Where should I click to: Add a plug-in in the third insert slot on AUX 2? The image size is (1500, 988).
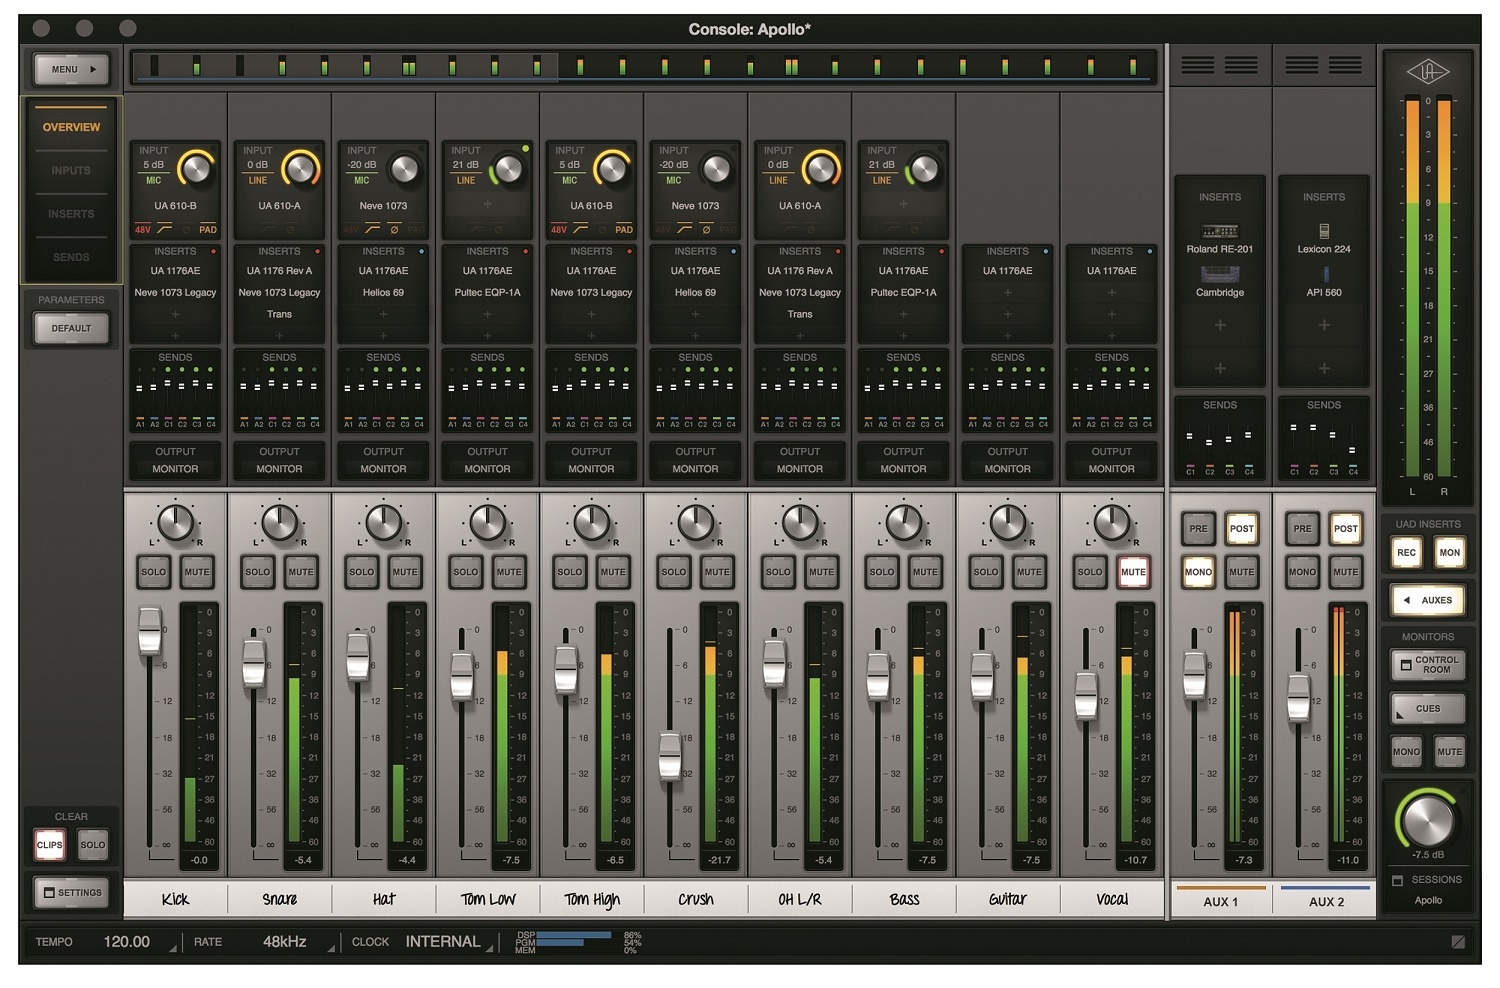[1324, 325]
